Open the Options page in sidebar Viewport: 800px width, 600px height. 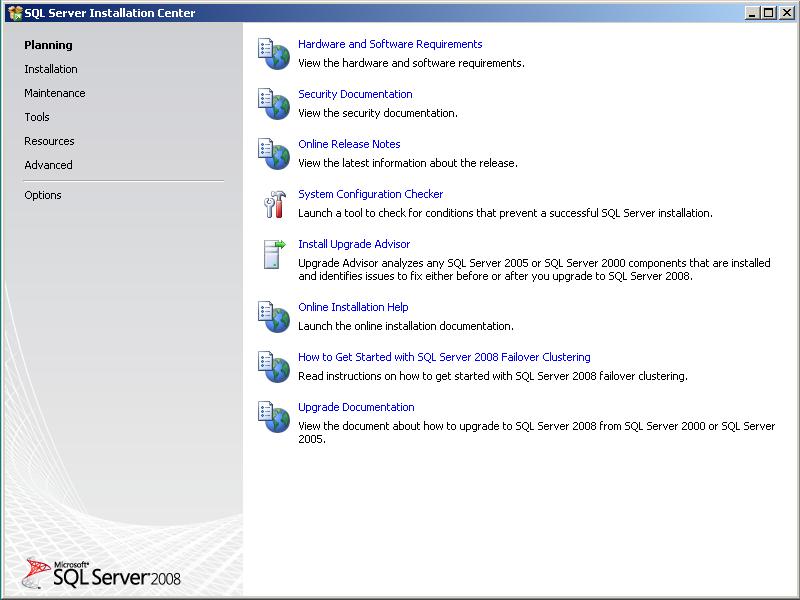pyautogui.click(x=43, y=195)
